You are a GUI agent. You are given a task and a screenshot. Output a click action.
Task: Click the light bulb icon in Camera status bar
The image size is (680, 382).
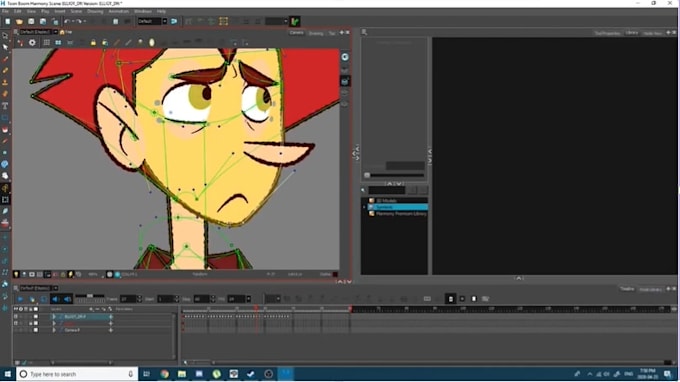point(16,274)
